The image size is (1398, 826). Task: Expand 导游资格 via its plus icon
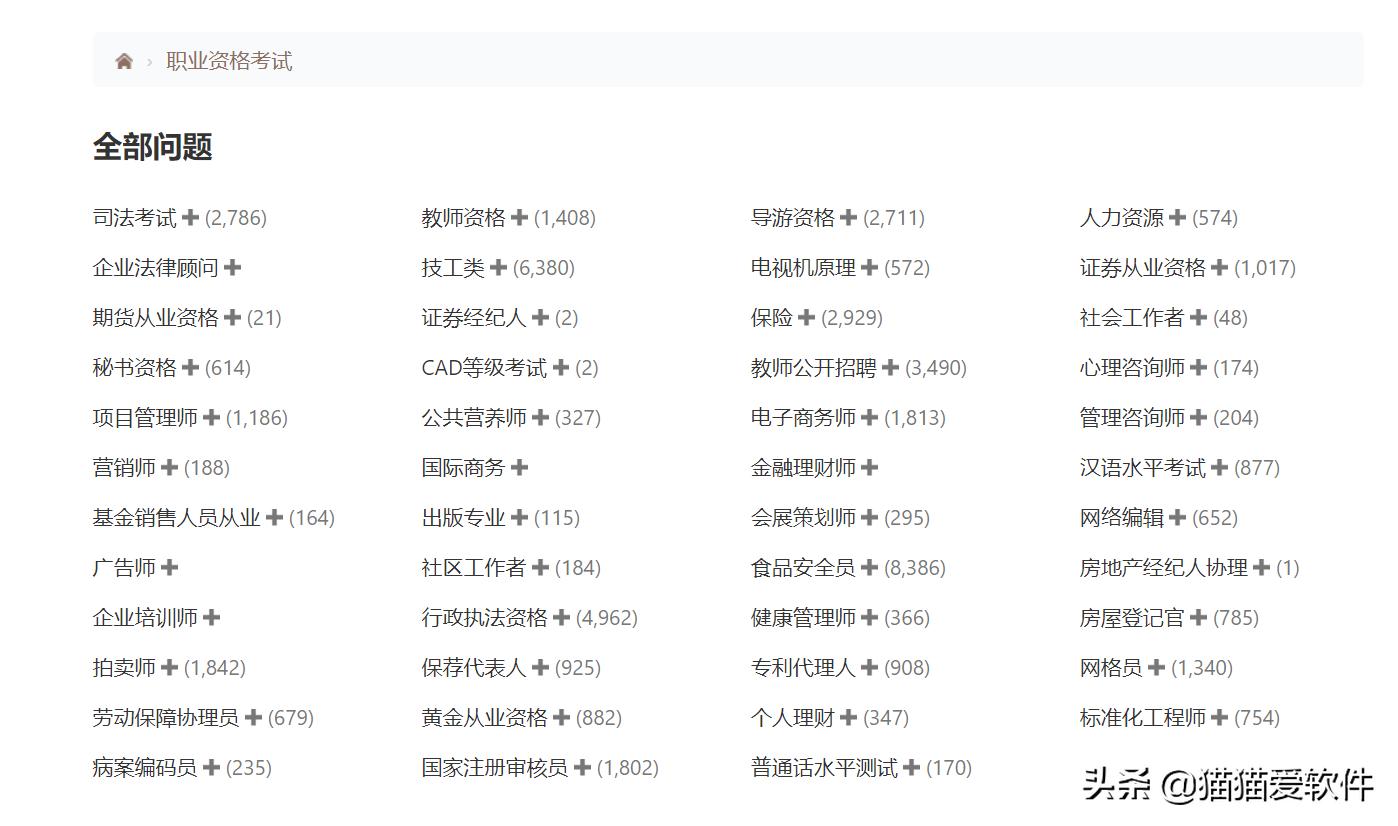pos(847,217)
